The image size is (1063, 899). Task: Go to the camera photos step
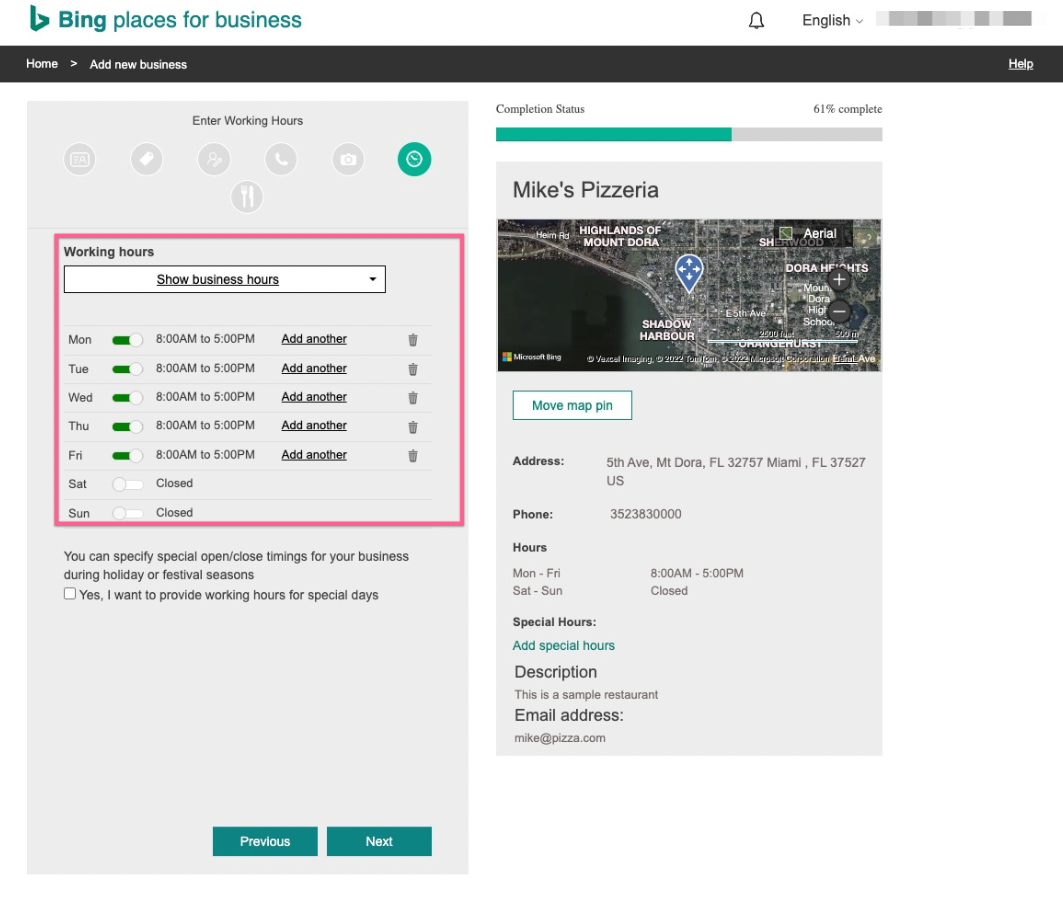click(348, 159)
